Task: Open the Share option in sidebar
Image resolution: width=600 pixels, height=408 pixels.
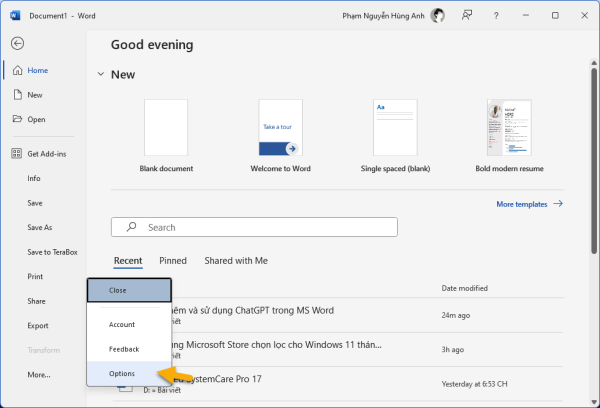Action: (36, 301)
